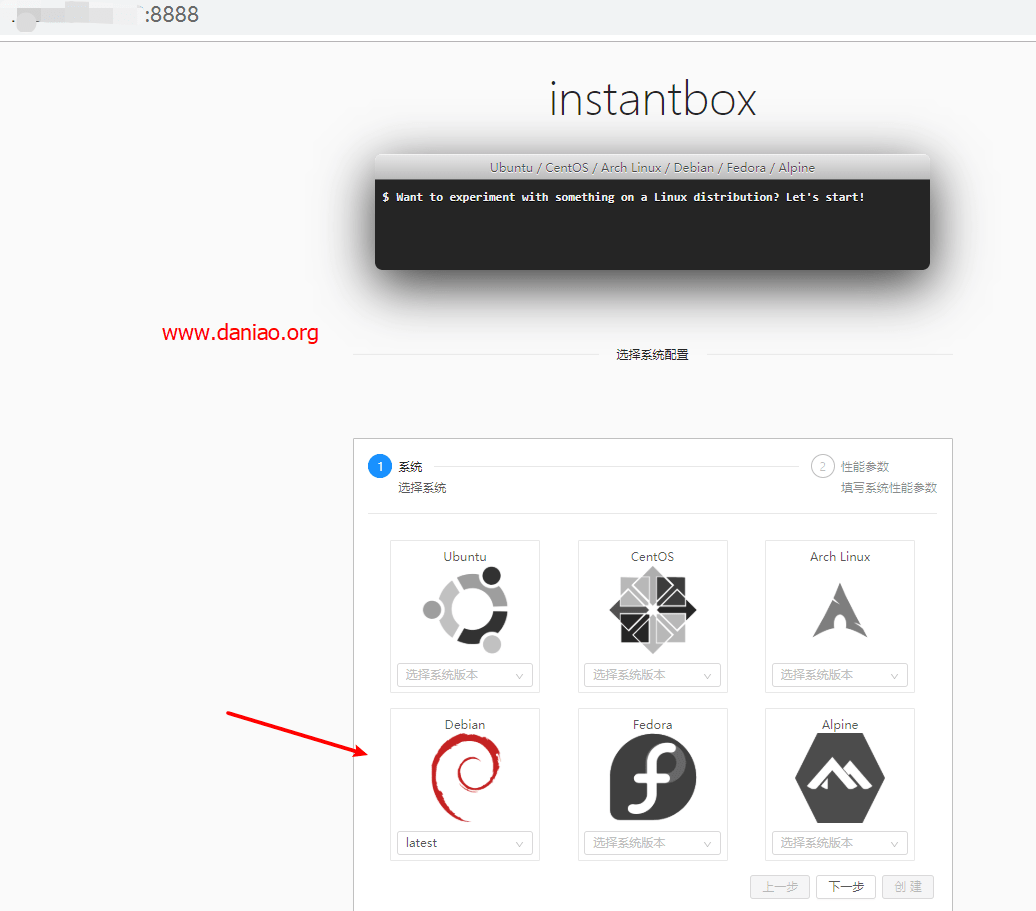Screen dimensions: 1036x911
Task: Open the Ubuntu version dropdown
Action: click(x=464, y=675)
